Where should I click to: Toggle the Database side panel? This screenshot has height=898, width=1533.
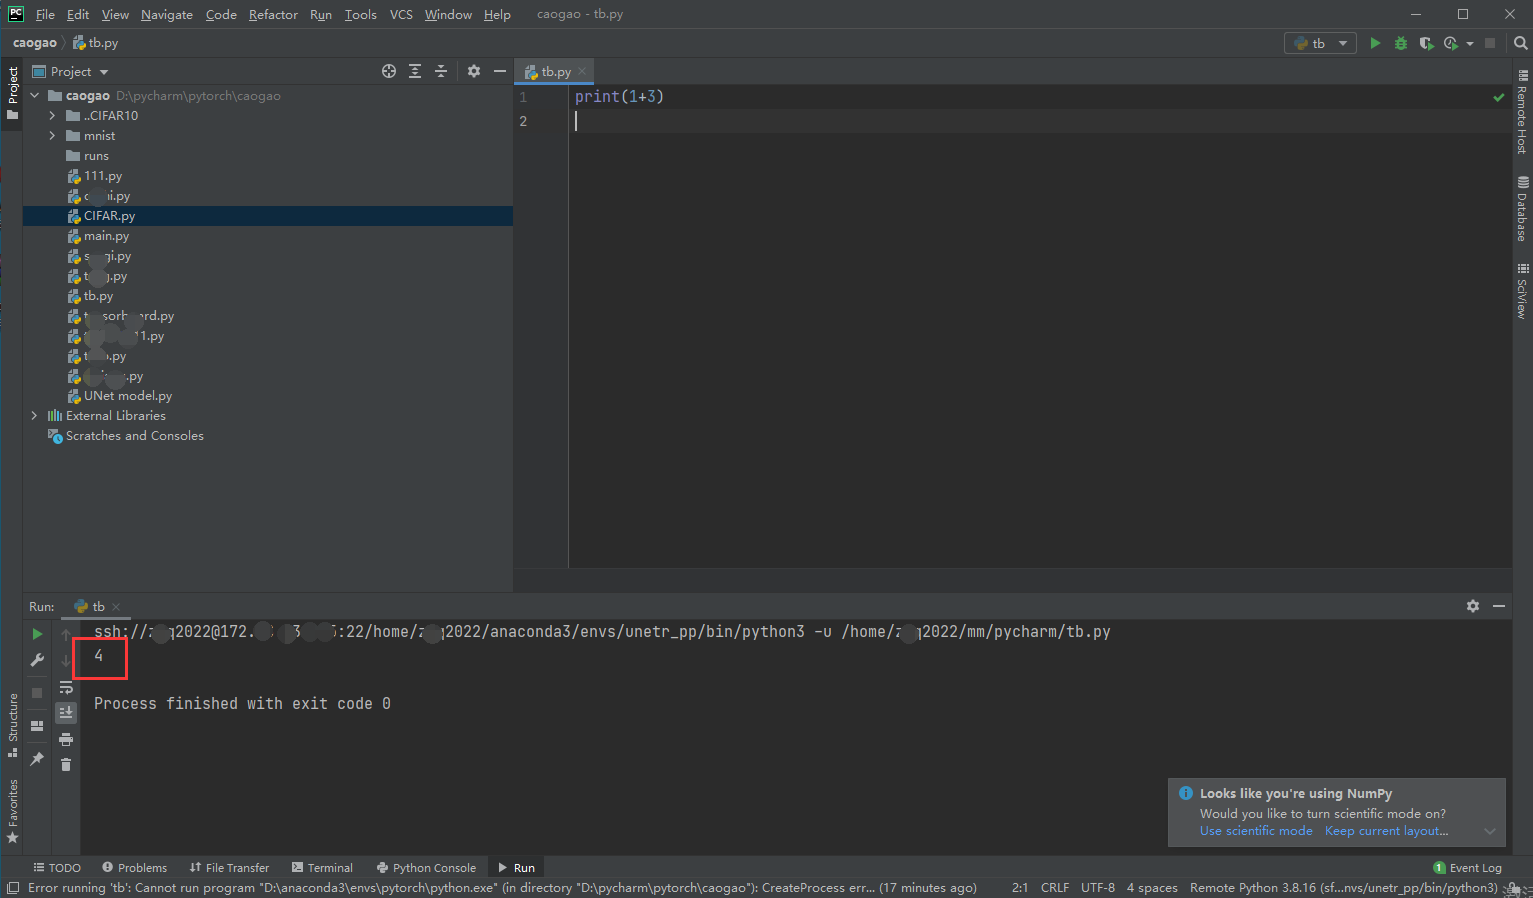[1522, 209]
